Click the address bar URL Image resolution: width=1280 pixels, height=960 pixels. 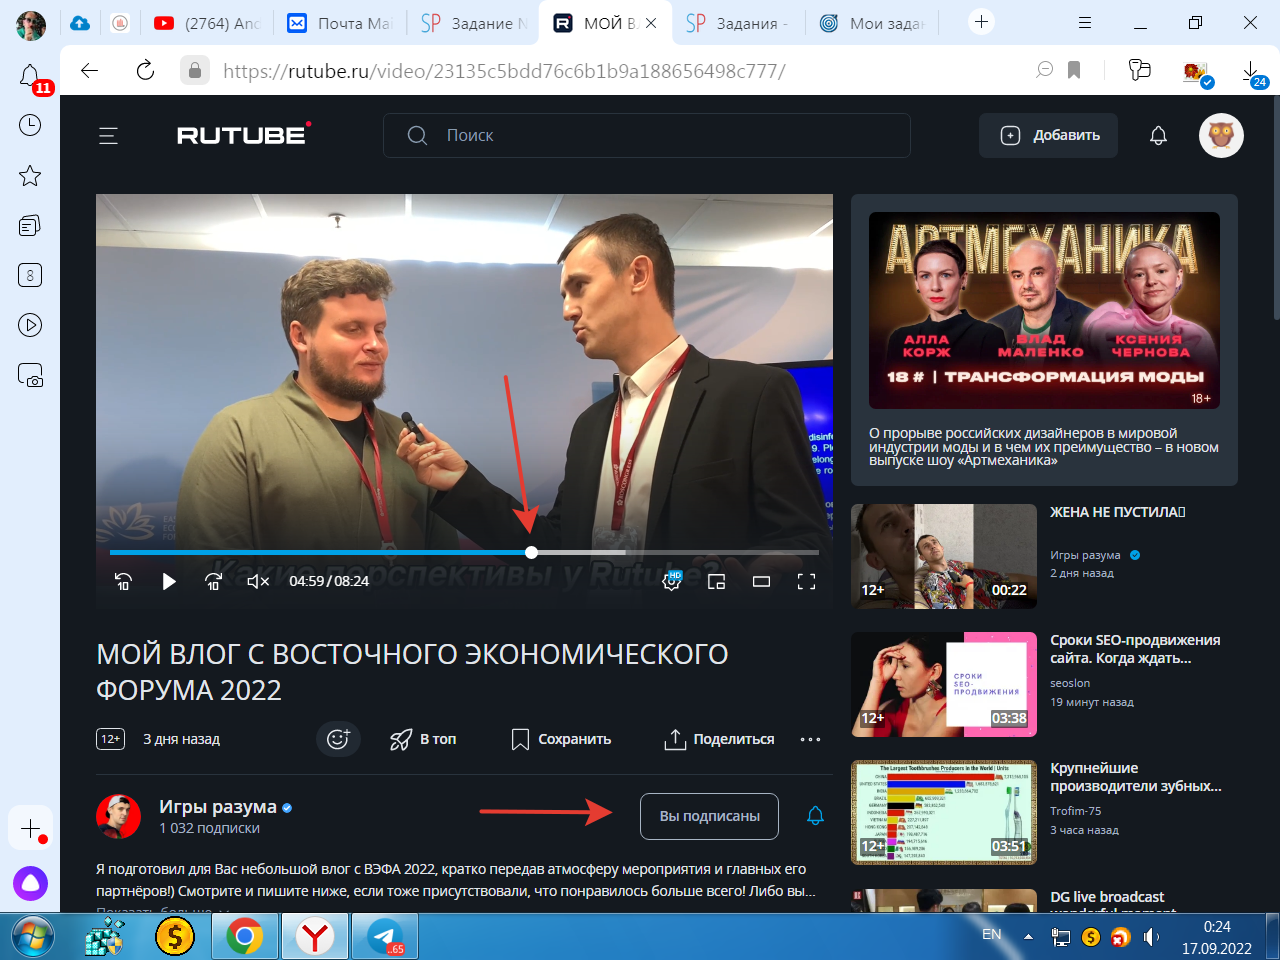coord(504,71)
